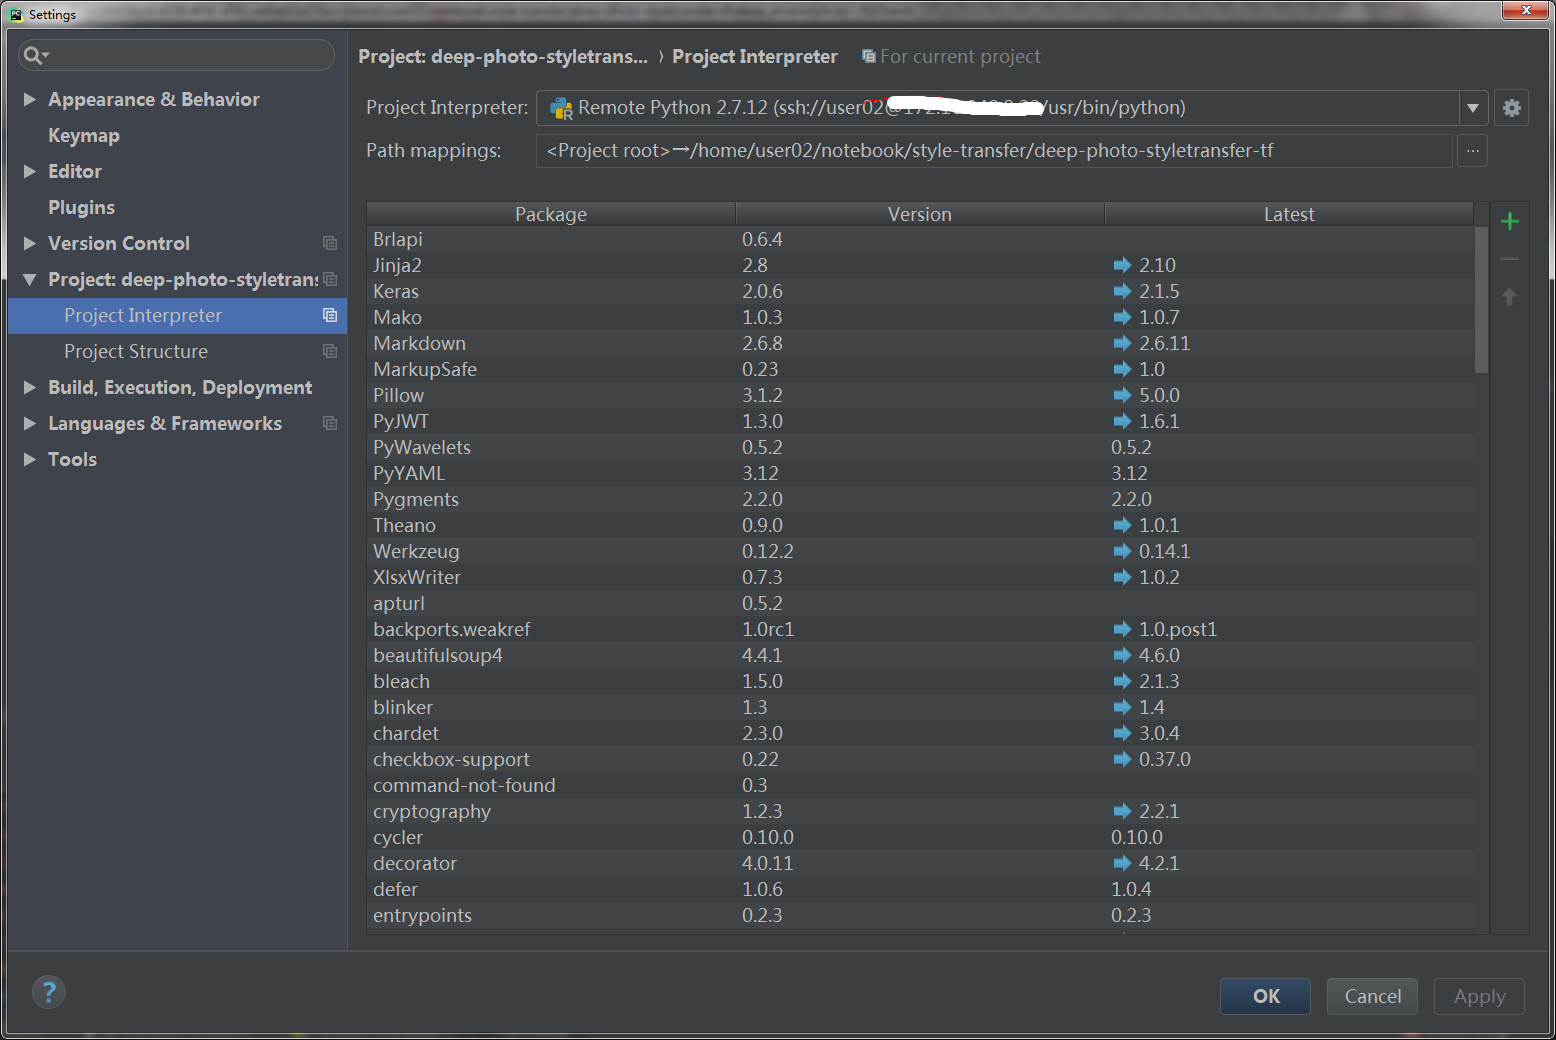This screenshot has height=1040, width=1556.
Task: Click the Apply button
Action: click(x=1479, y=996)
